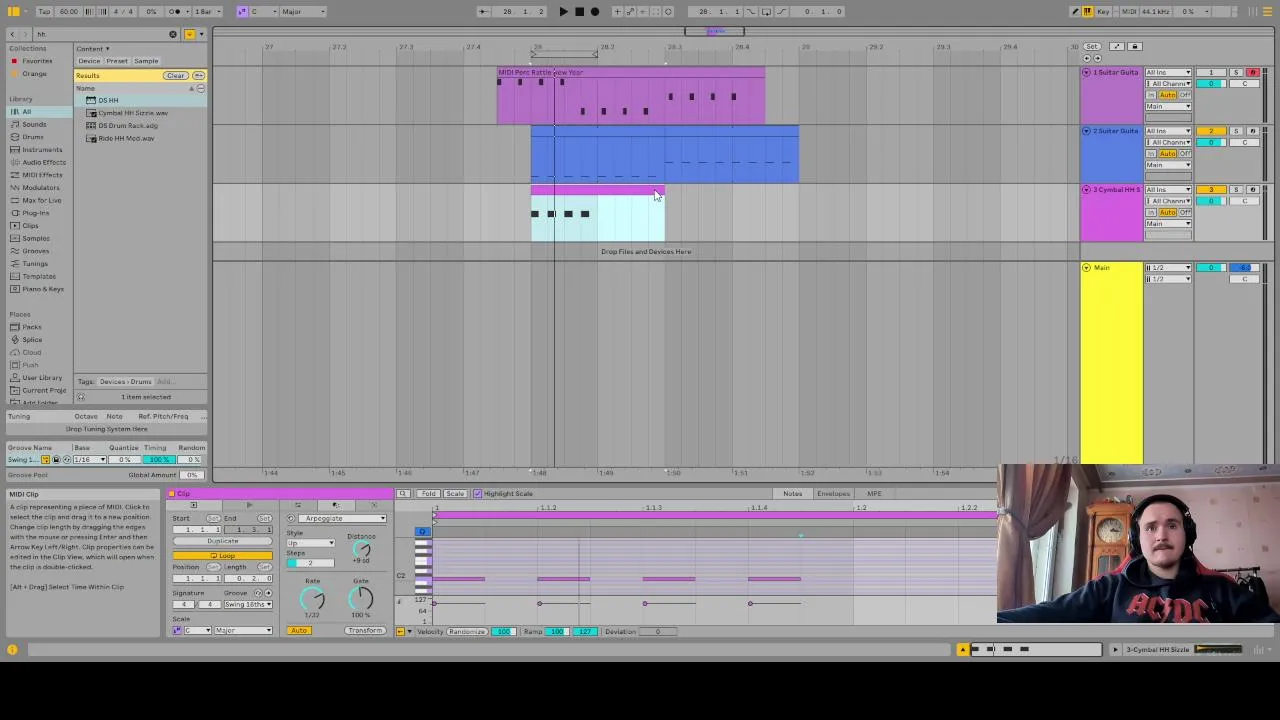
Task: Click the Duplicate clip button
Action: click(x=222, y=542)
